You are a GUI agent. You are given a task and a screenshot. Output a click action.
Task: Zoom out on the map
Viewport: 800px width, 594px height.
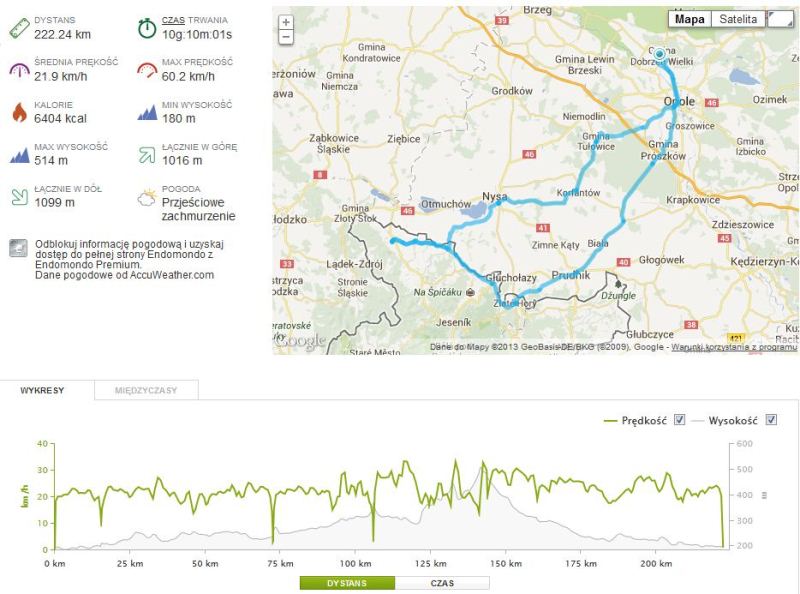(286, 37)
